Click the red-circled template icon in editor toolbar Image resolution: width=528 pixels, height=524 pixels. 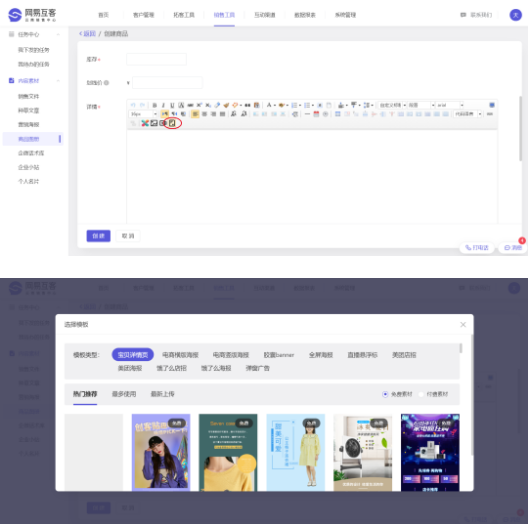[172, 123]
